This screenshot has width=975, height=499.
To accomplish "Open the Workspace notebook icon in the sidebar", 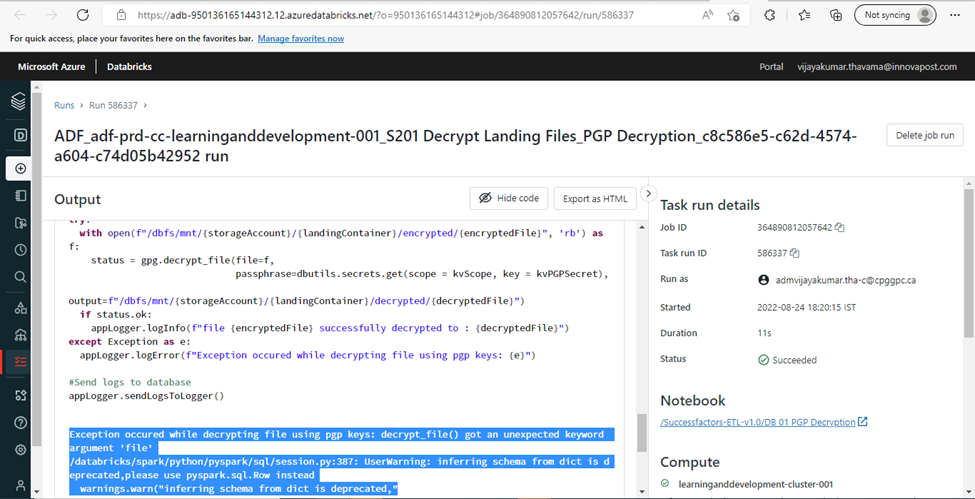I will click(x=20, y=195).
